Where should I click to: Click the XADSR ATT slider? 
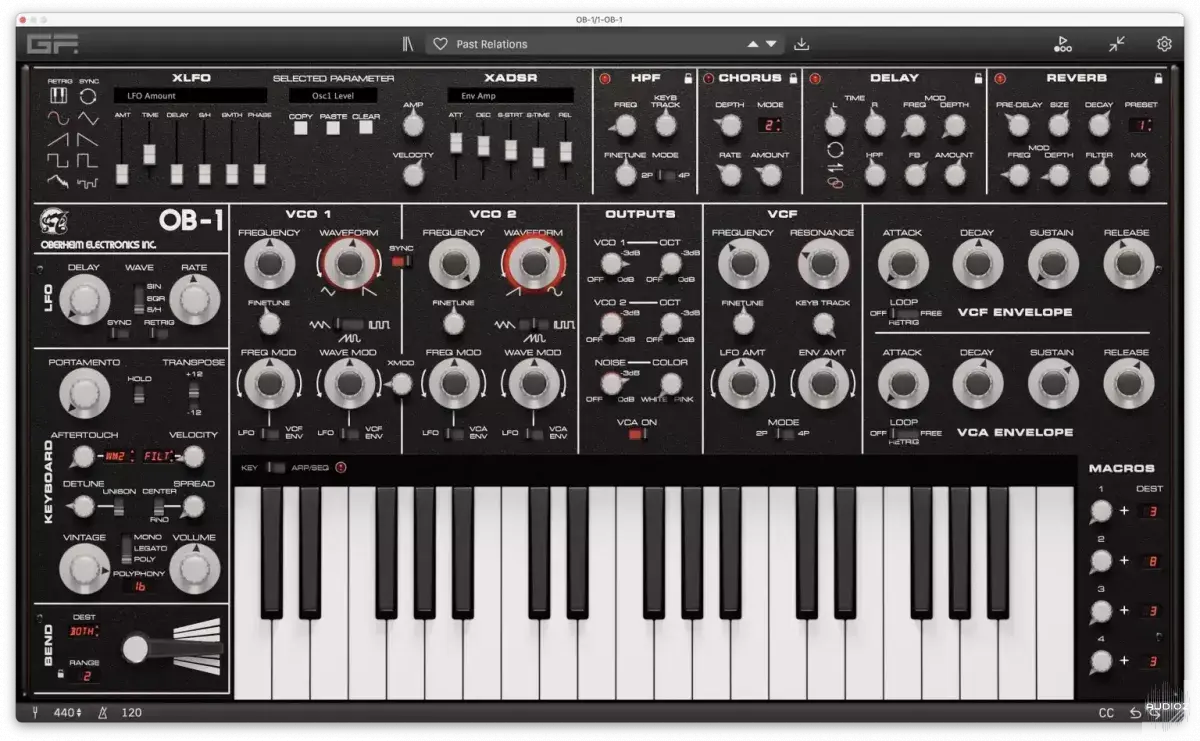click(455, 145)
